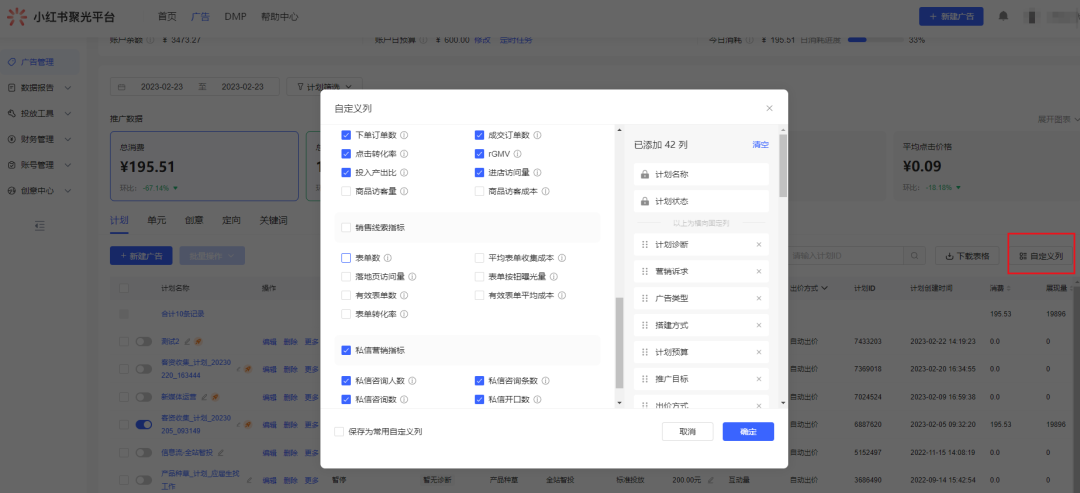Click the dialog left list scrollbar thumb
The image size is (1080, 493).
[619, 342]
